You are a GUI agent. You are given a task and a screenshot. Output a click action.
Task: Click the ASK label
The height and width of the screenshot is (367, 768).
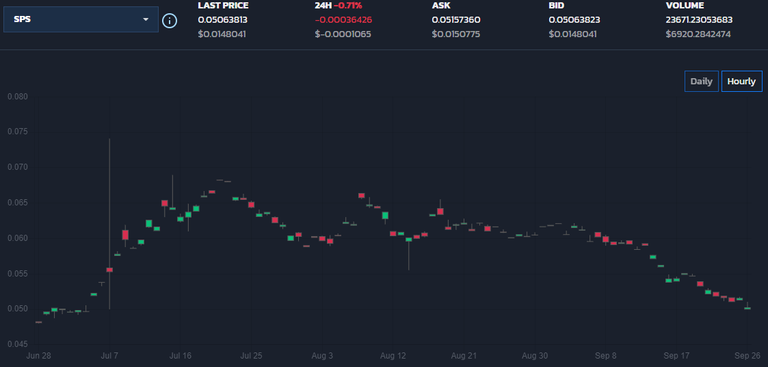(440, 6)
